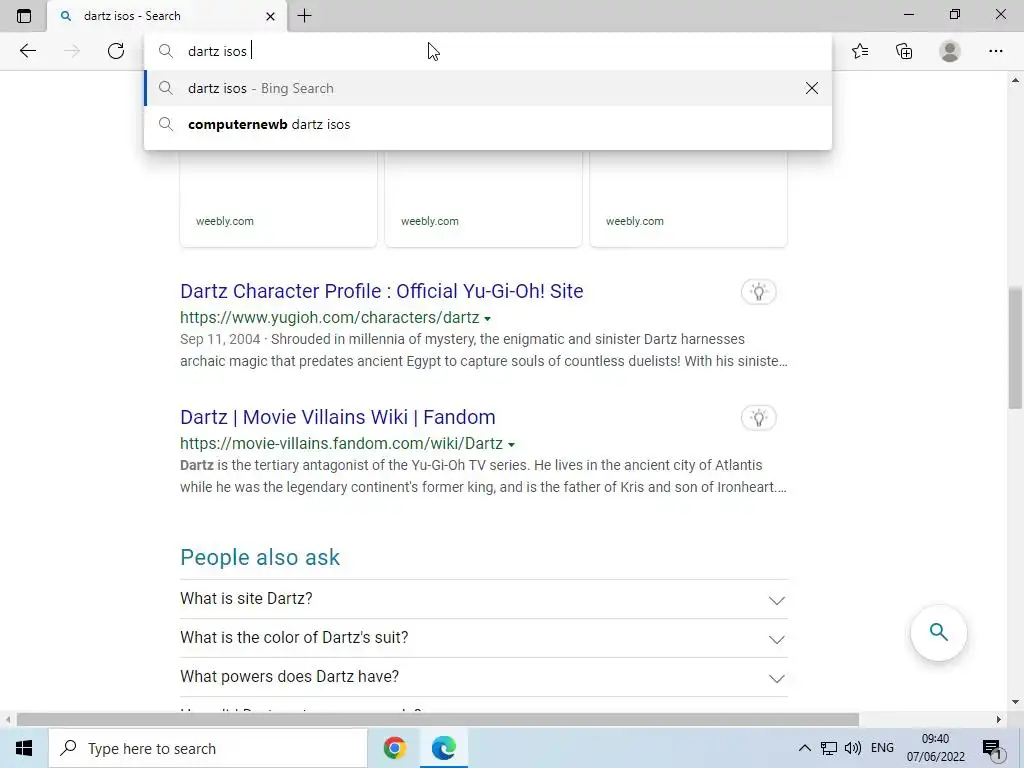The width and height of the screenshot is (1024, 768).
Task: Click the floating search magnifier button
Action: [938, 632]
